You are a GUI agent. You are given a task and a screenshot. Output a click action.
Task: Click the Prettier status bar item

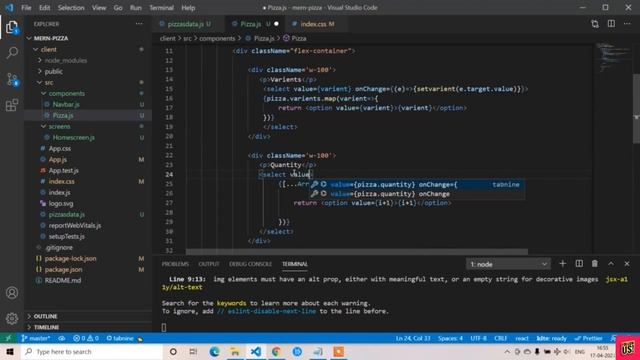588,338
